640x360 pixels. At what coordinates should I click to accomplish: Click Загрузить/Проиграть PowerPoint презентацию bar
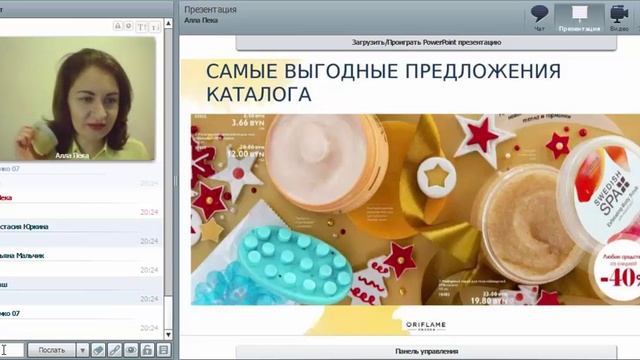[x=426, y=42]
